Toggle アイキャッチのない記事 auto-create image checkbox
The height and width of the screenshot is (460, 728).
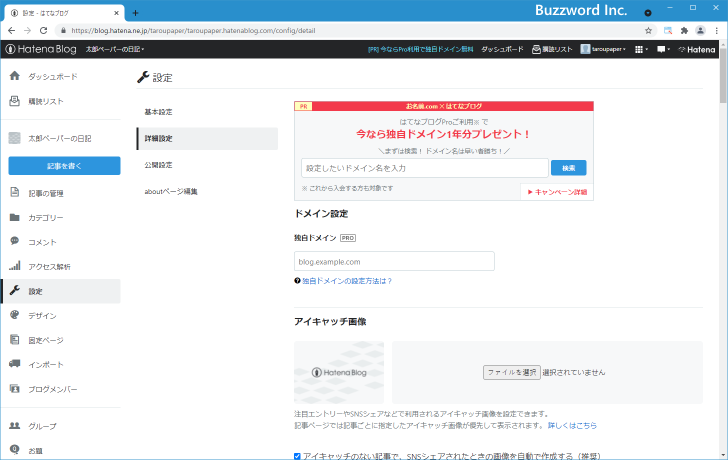pos(297,456)
